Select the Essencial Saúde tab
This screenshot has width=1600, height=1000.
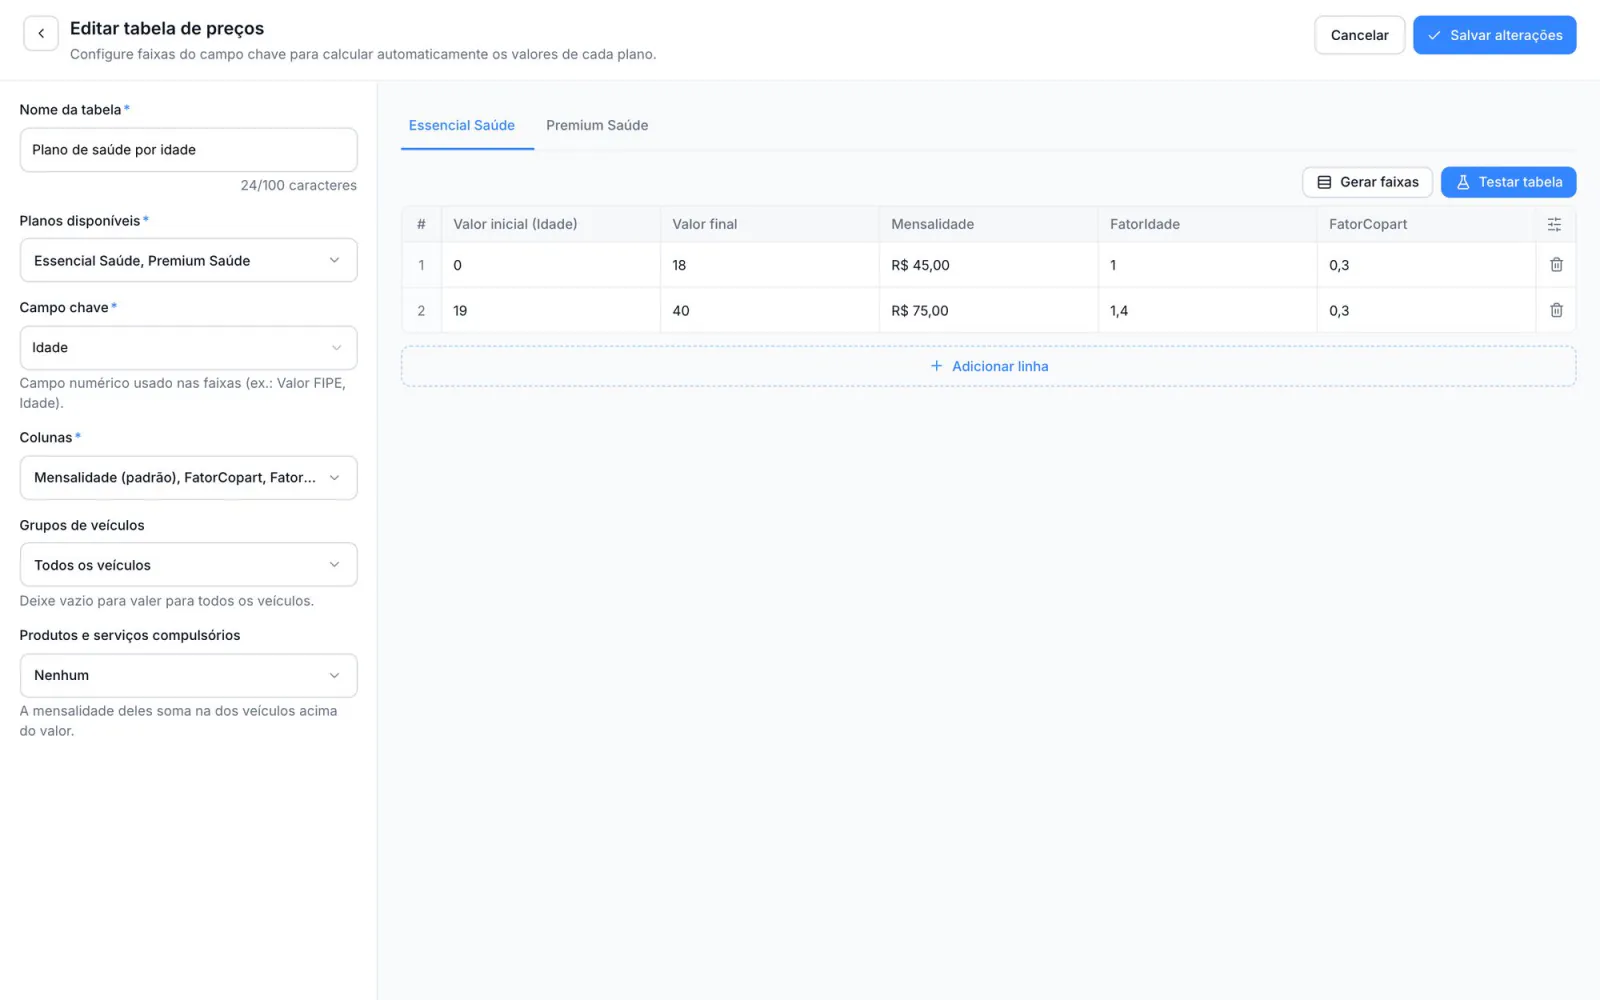(x=462, y=125)
